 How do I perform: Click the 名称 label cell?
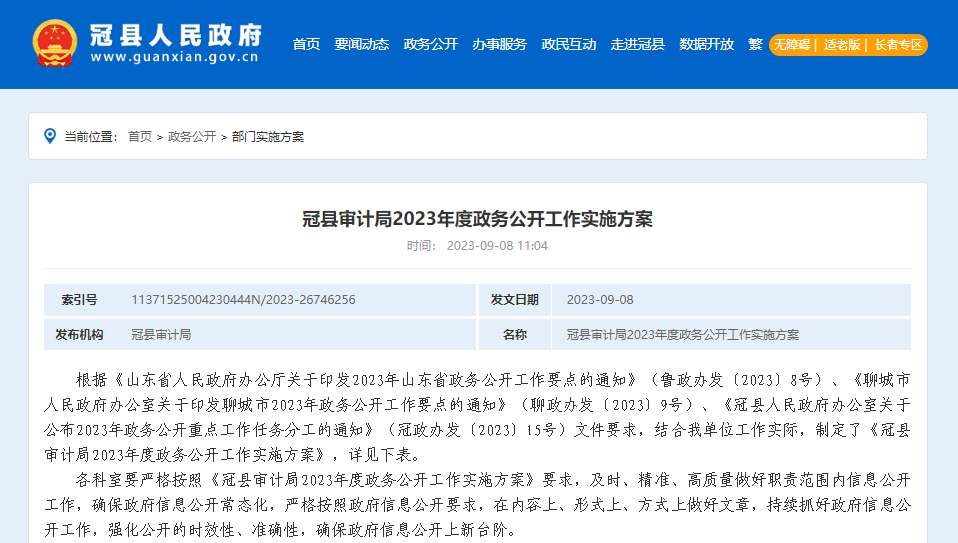pyautogui.click(x=514, y=335)
